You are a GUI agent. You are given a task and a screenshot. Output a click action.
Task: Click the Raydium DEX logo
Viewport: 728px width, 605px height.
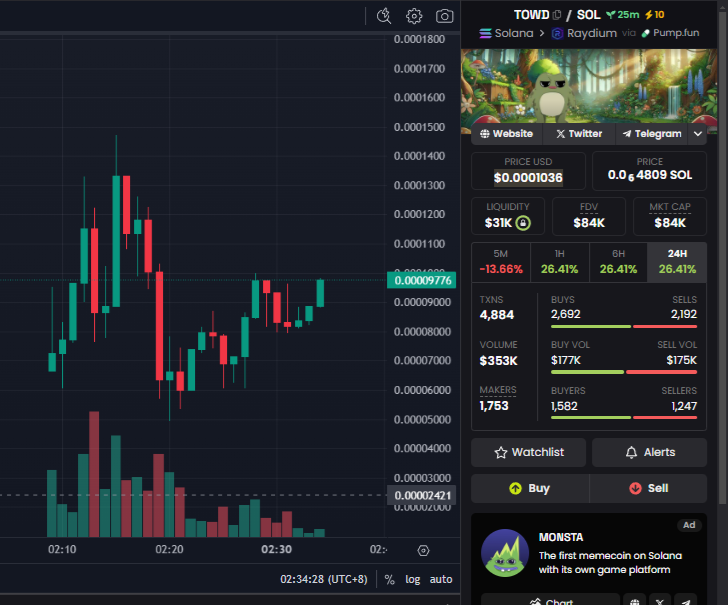pyautogui.click(x=557, y=33)
